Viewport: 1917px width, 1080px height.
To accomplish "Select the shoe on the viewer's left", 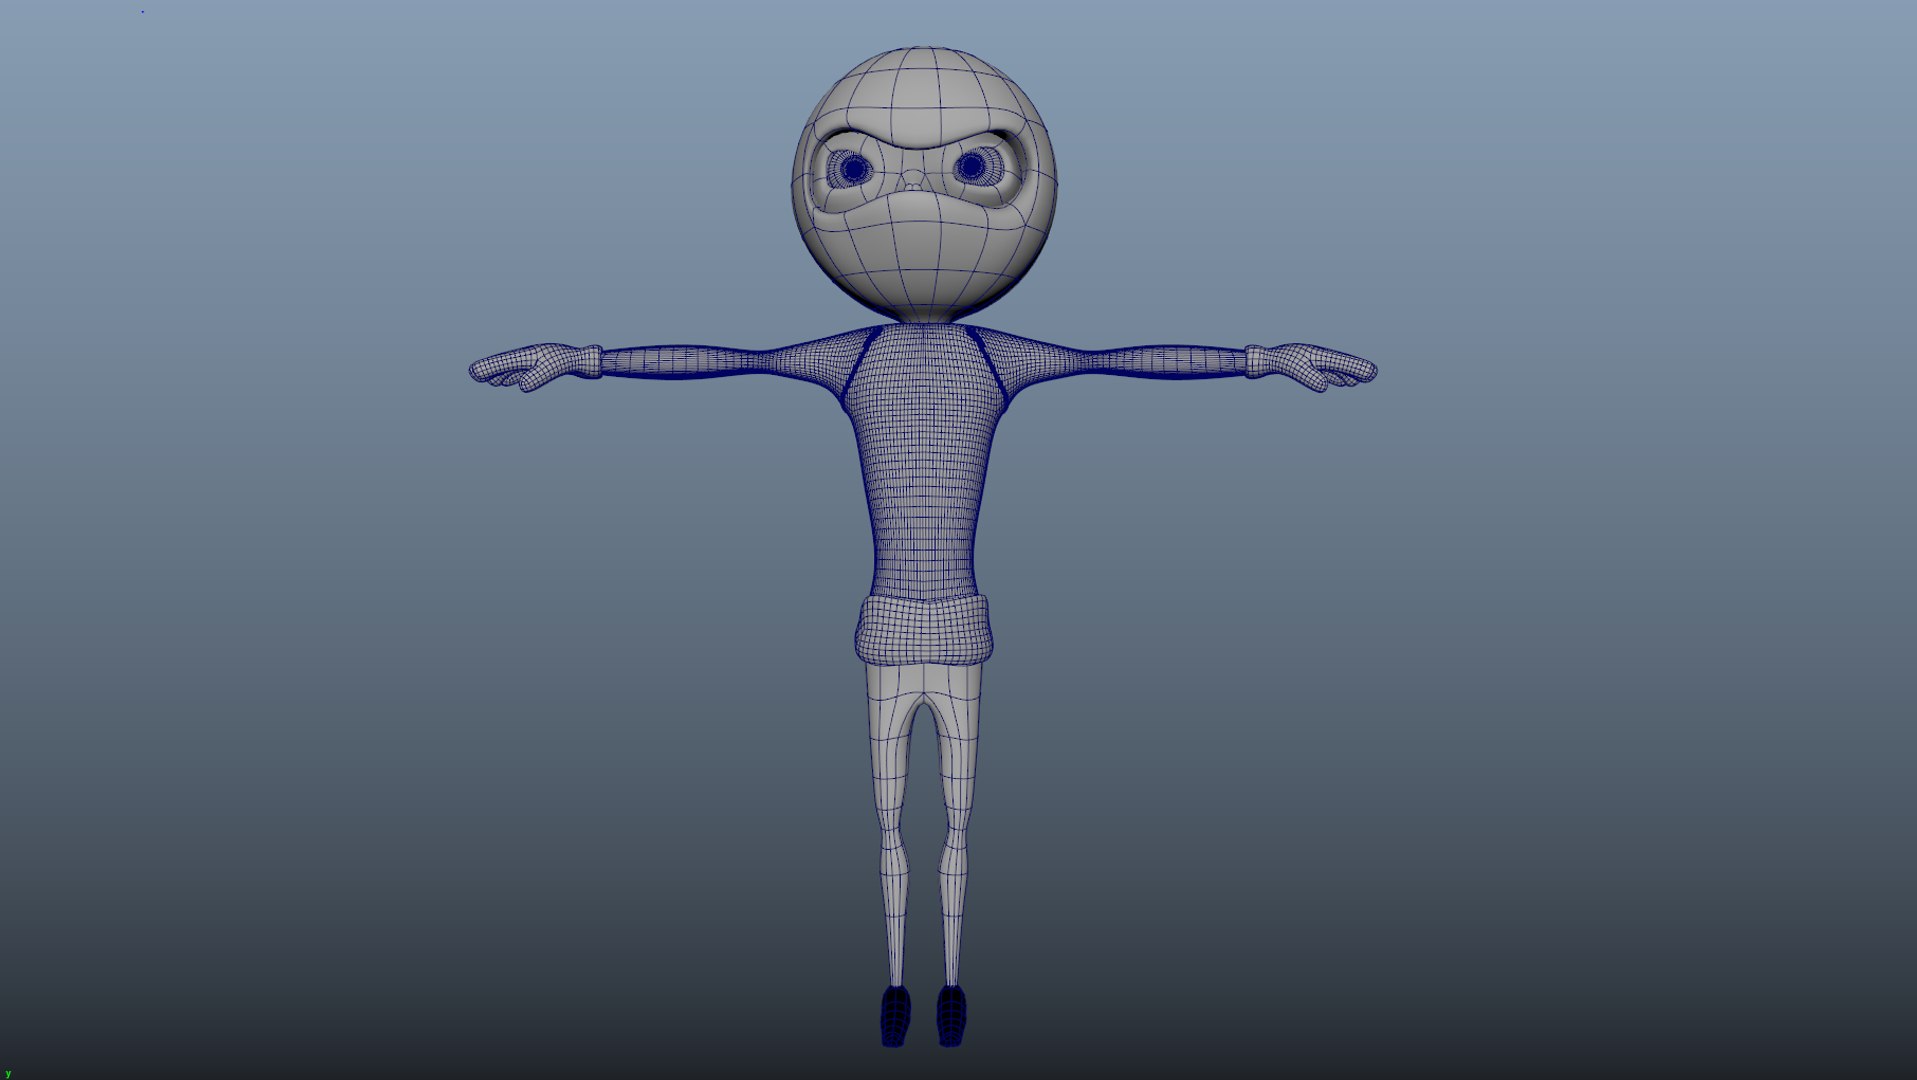I will pyautogui.click(x=895, y=1016).
